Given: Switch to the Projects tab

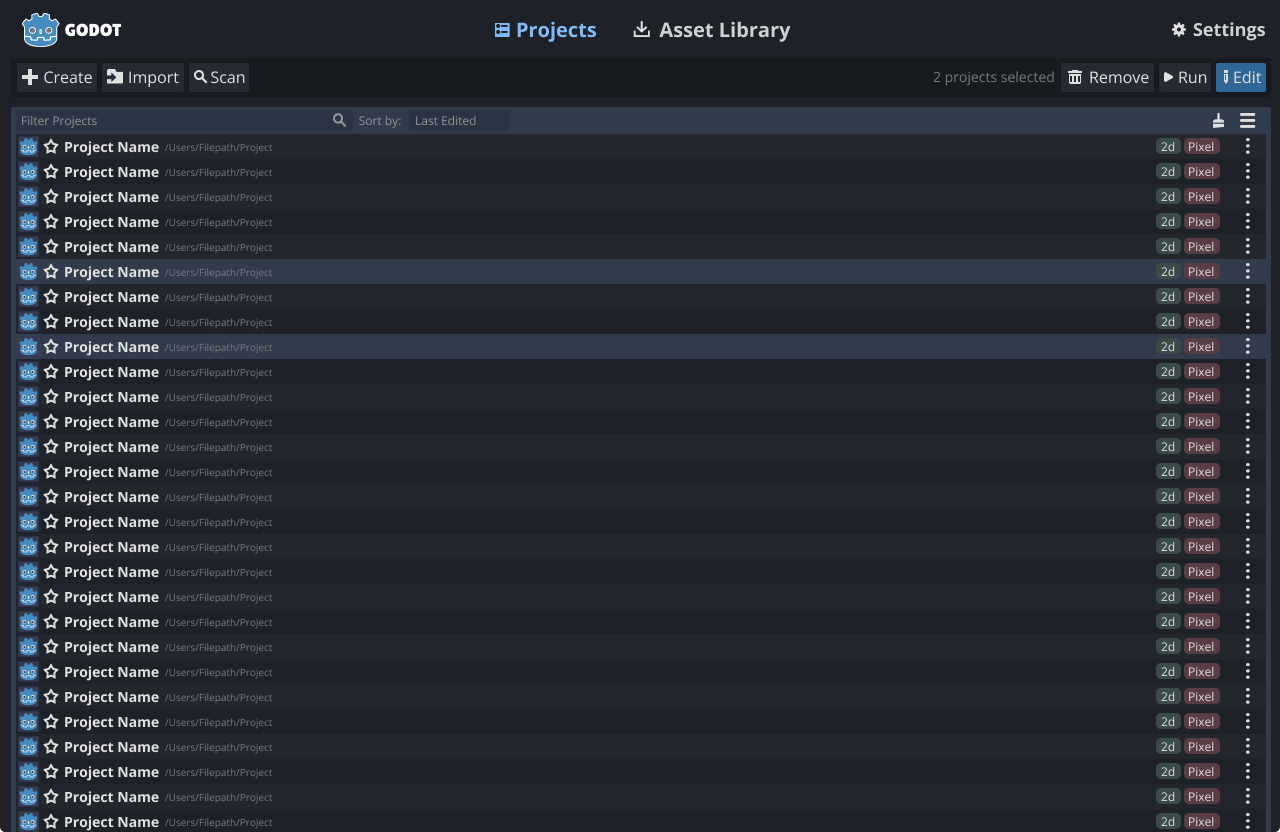Looking at the screenshot, I should click(545, 30).
